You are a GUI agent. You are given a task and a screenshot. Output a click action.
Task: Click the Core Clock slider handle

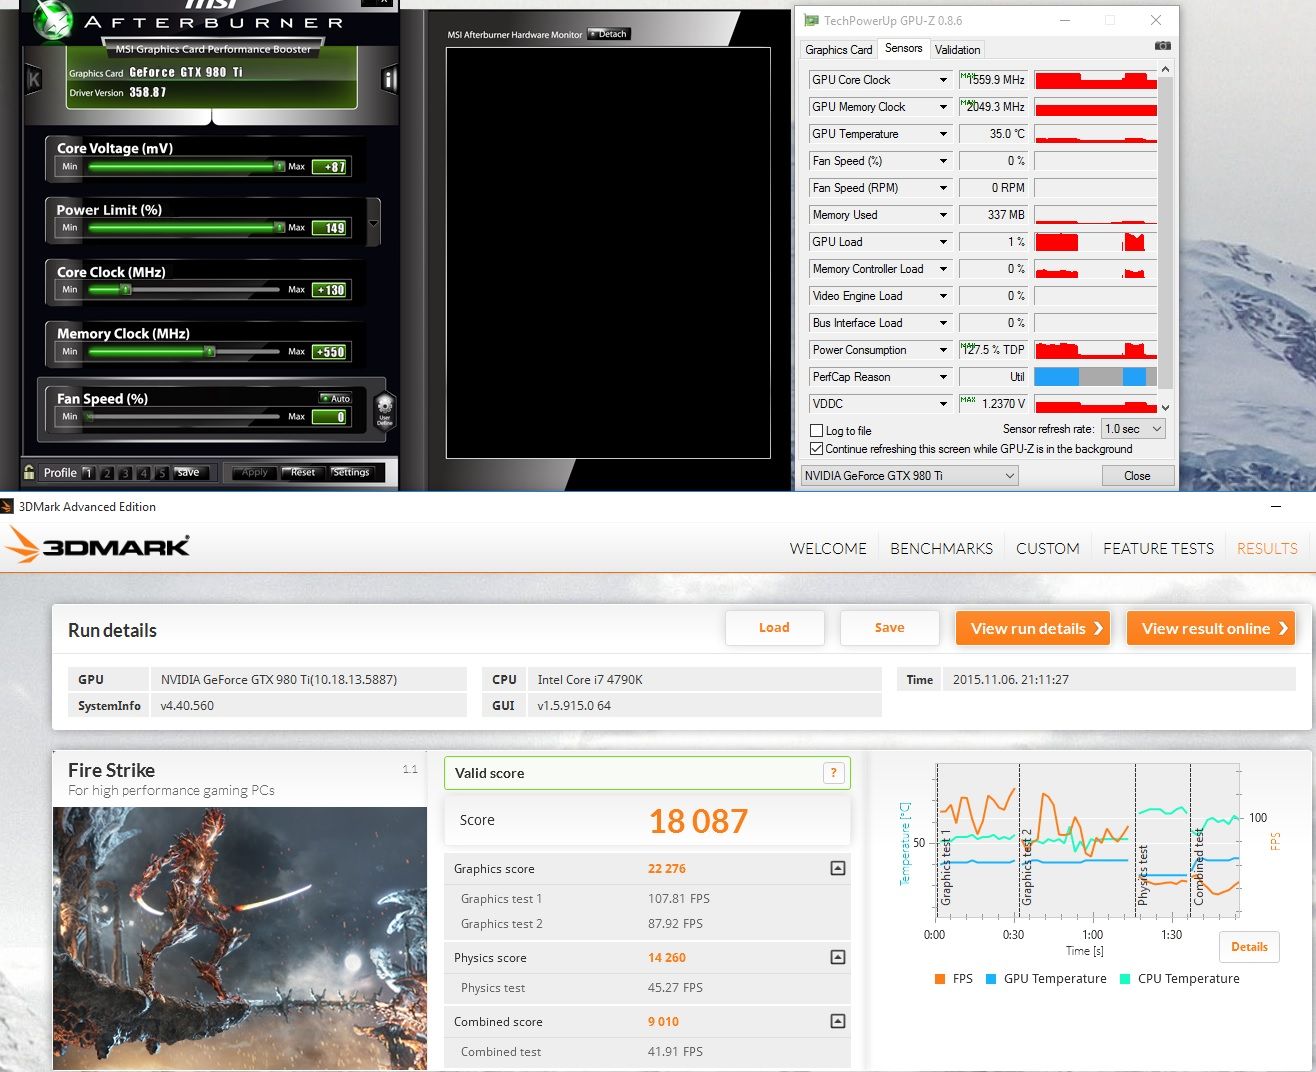(126, 290)
